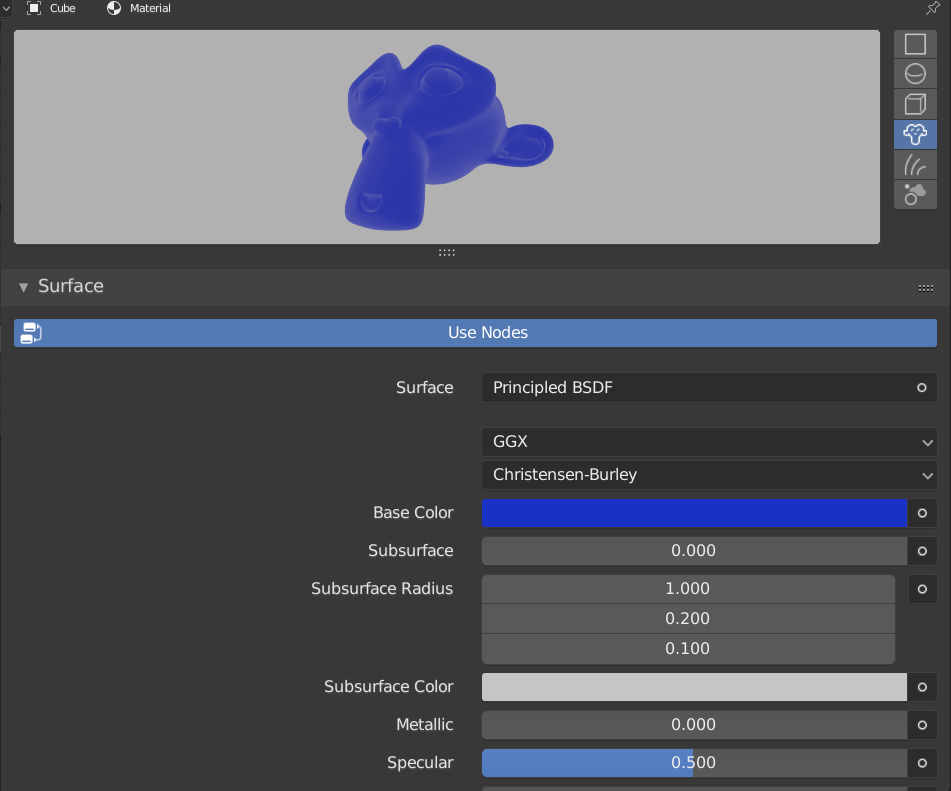Click the node icon on Use Nodes button

coord(30,333)
